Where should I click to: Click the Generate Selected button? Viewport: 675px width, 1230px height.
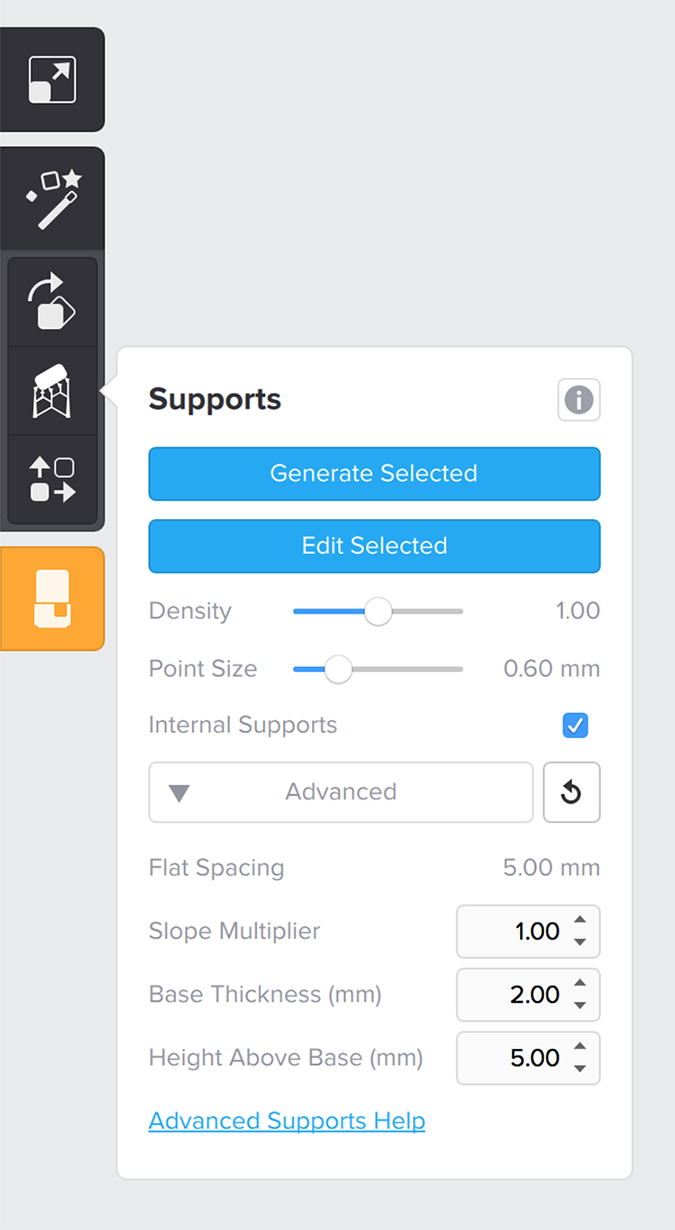pos(374,473)
